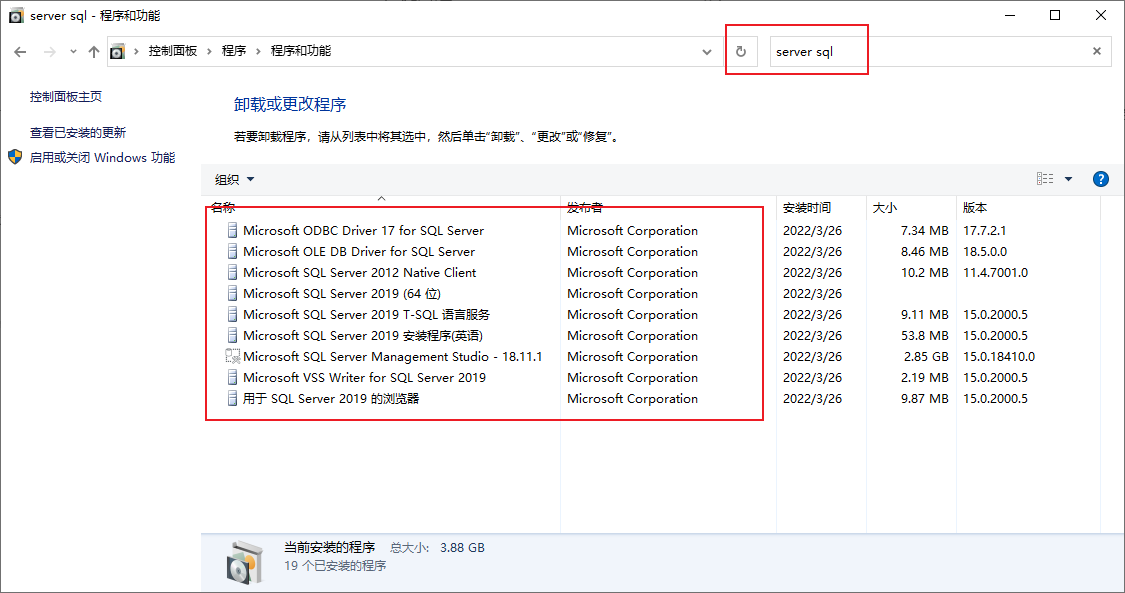Click the 控制面板 breadcrumb
Image resolution: width=1125 pixels, height=593 pixels.
pyautogui.click(x=173, y=51)
